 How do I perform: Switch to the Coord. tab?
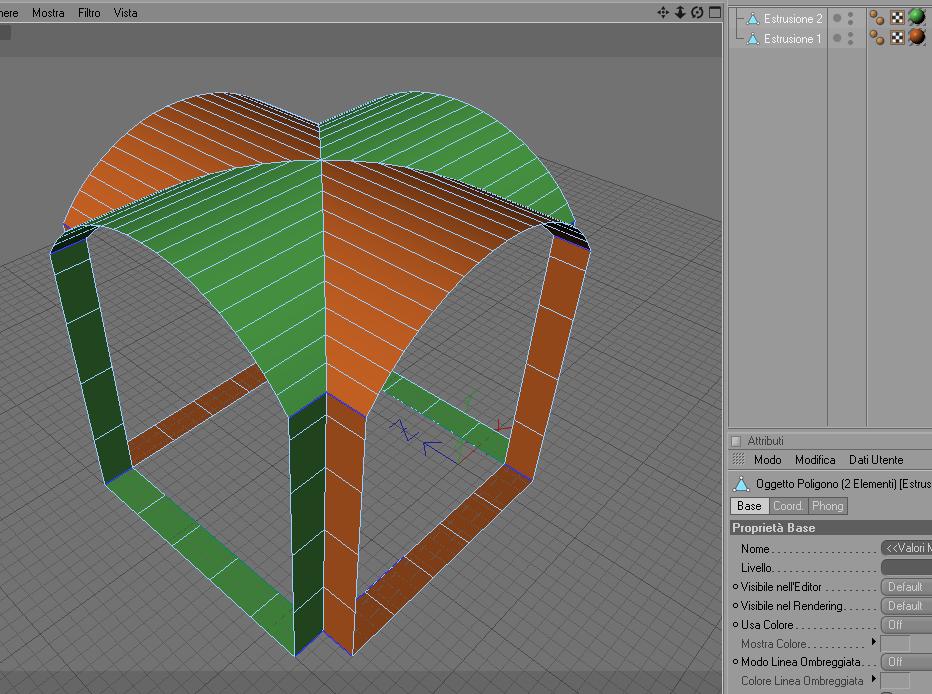[788, 506]
